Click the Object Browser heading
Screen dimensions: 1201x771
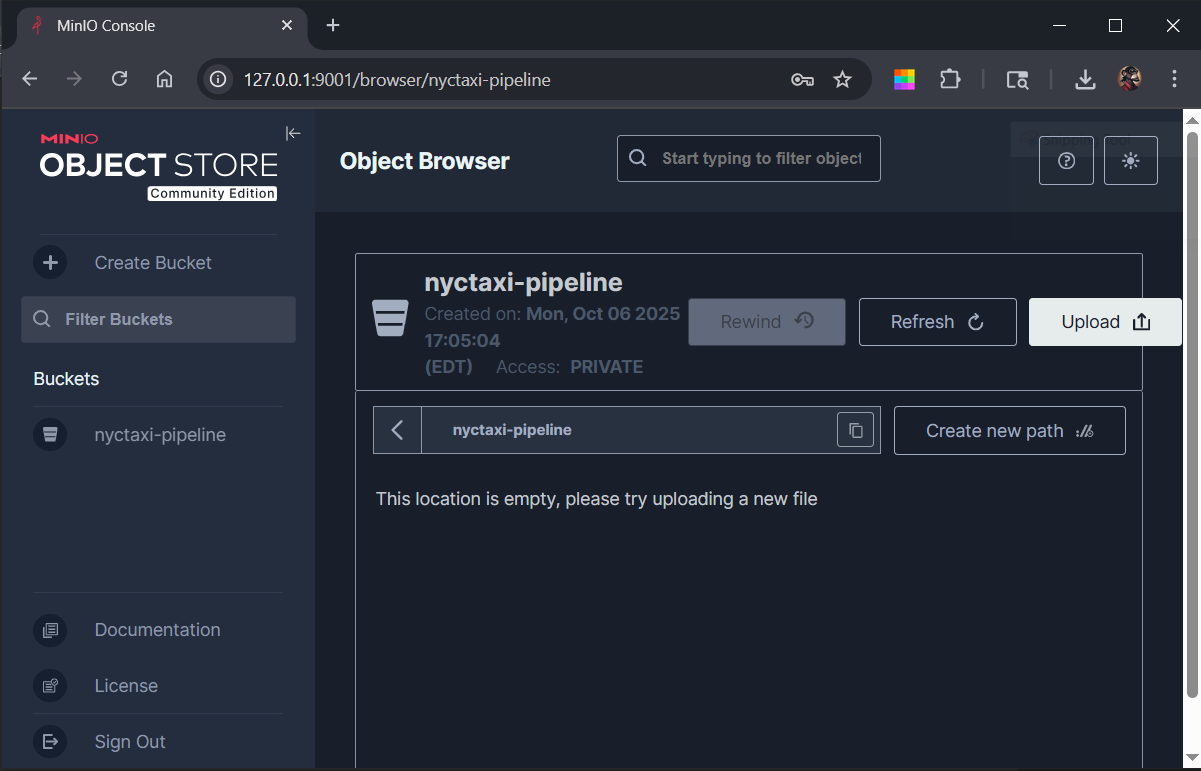click(425, 161)
